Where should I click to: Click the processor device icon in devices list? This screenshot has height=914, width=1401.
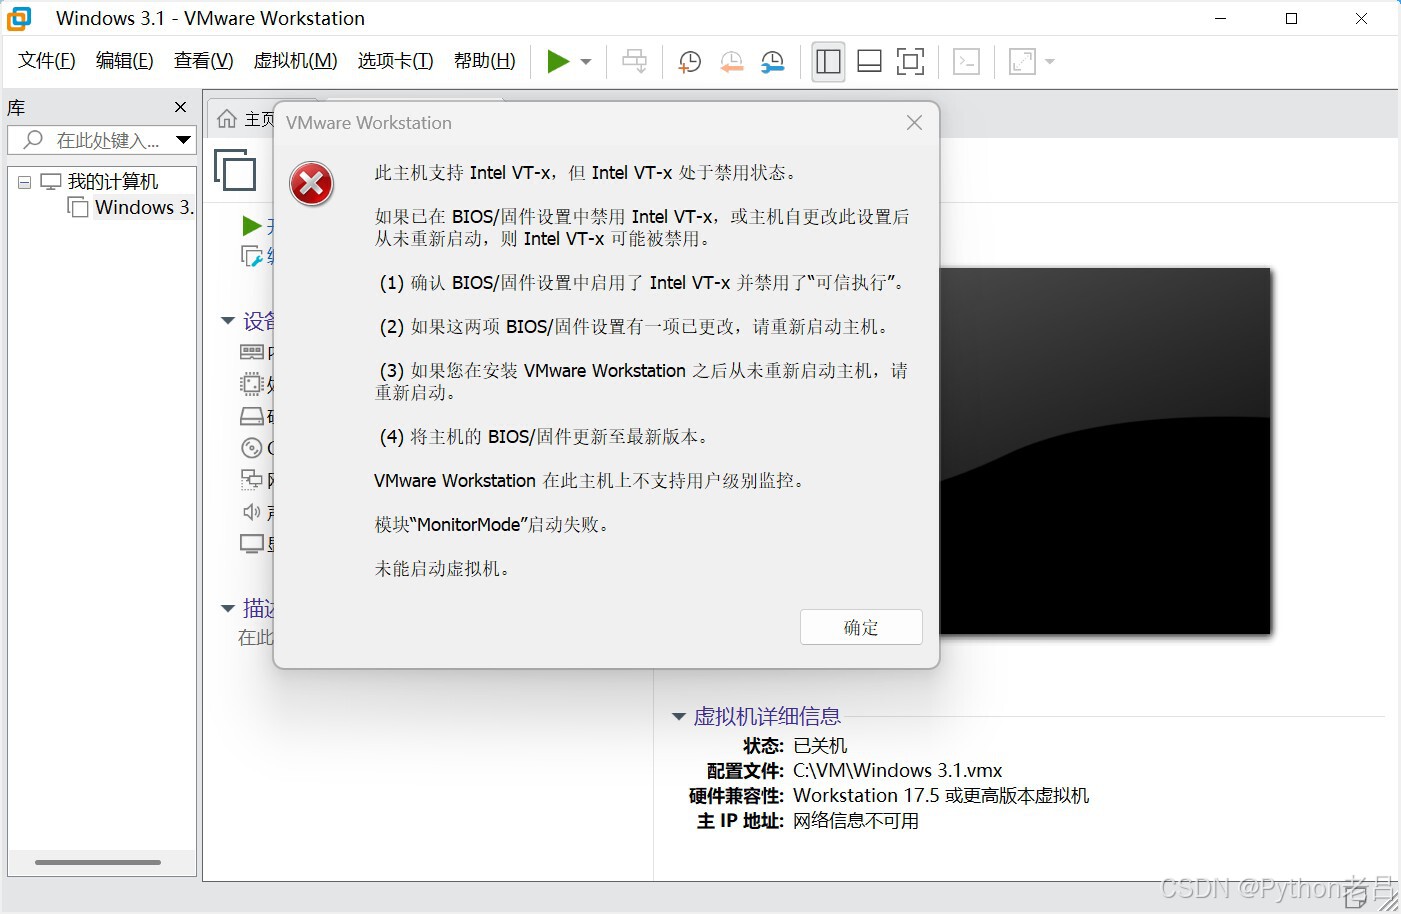coord(252,384)
